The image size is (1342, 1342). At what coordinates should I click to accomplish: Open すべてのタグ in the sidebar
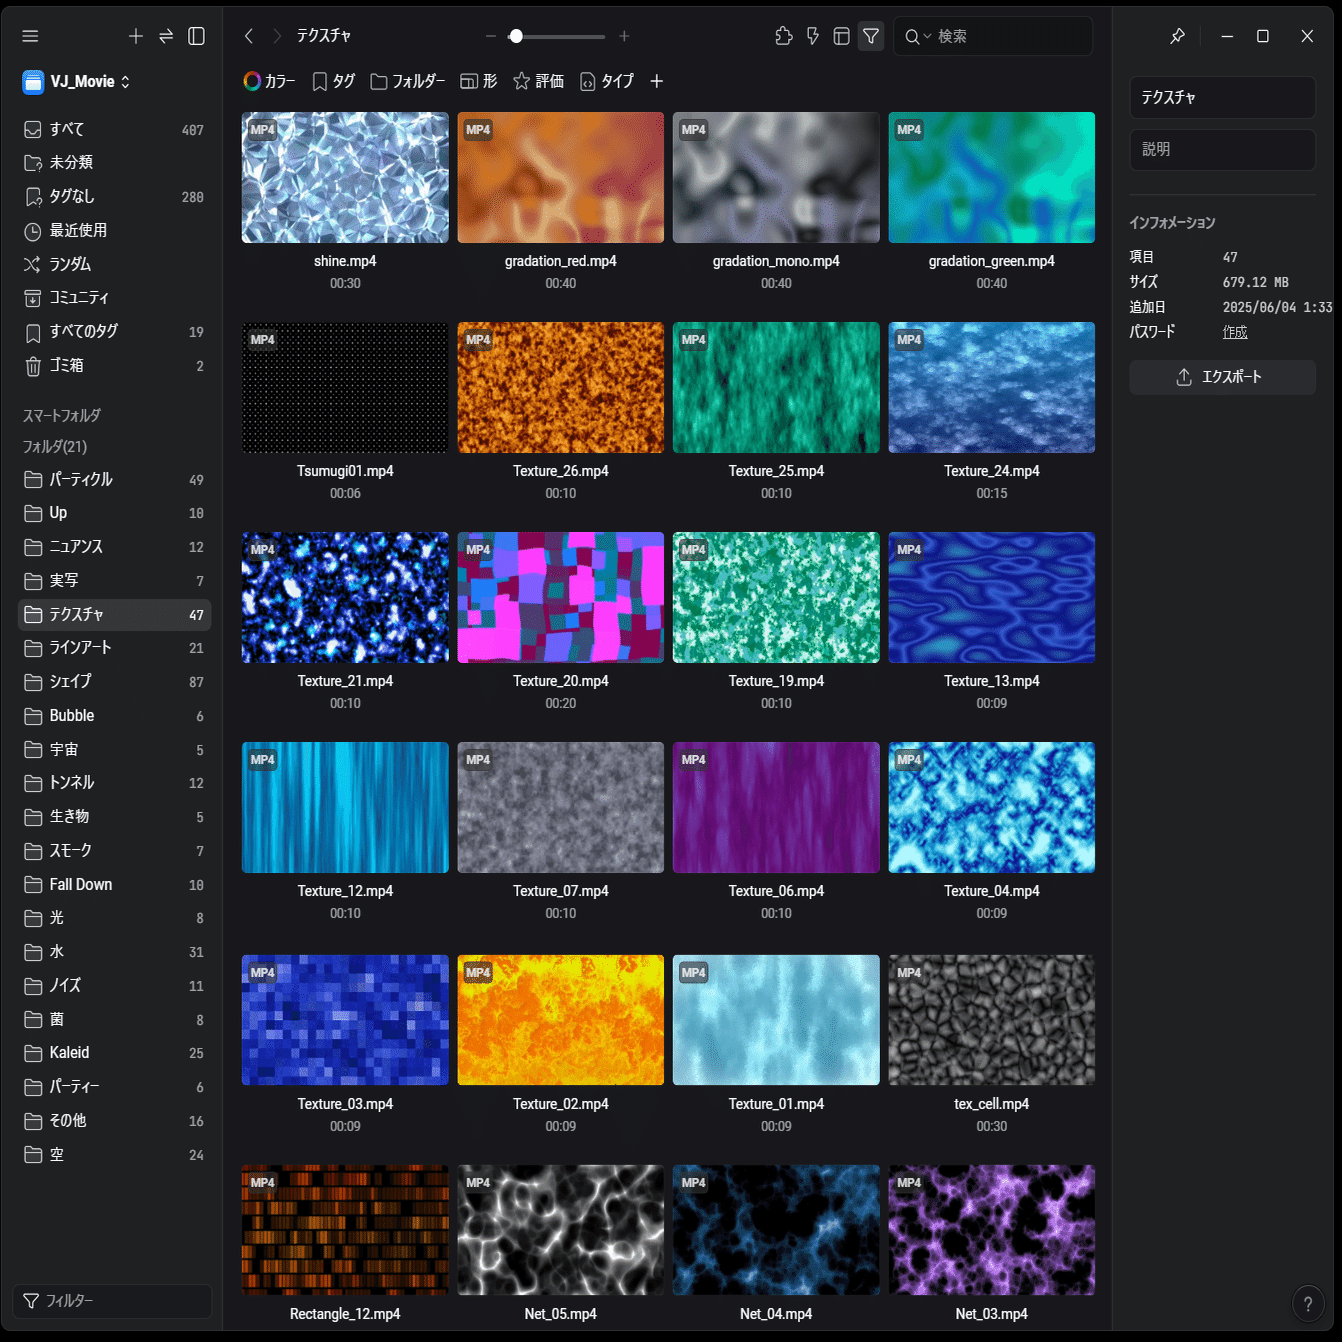[114, 331]
